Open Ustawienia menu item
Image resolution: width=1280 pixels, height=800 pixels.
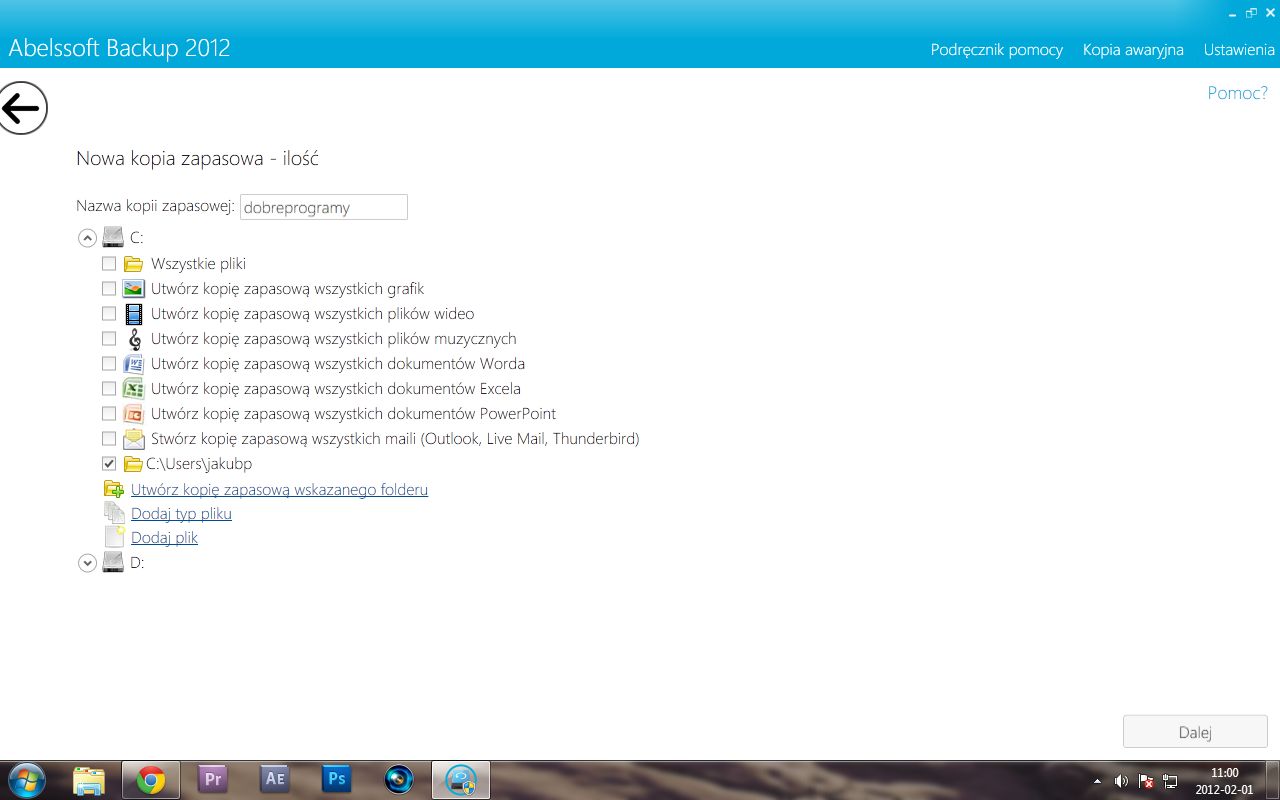coord(1239,49)
